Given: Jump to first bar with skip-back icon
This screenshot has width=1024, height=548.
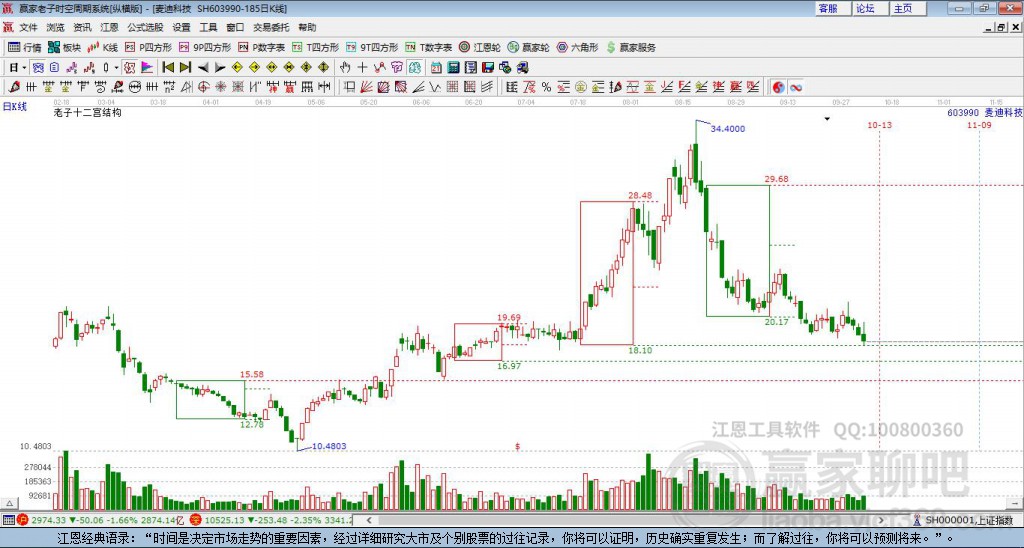Looking at the screenshot, I should point(168,67).
